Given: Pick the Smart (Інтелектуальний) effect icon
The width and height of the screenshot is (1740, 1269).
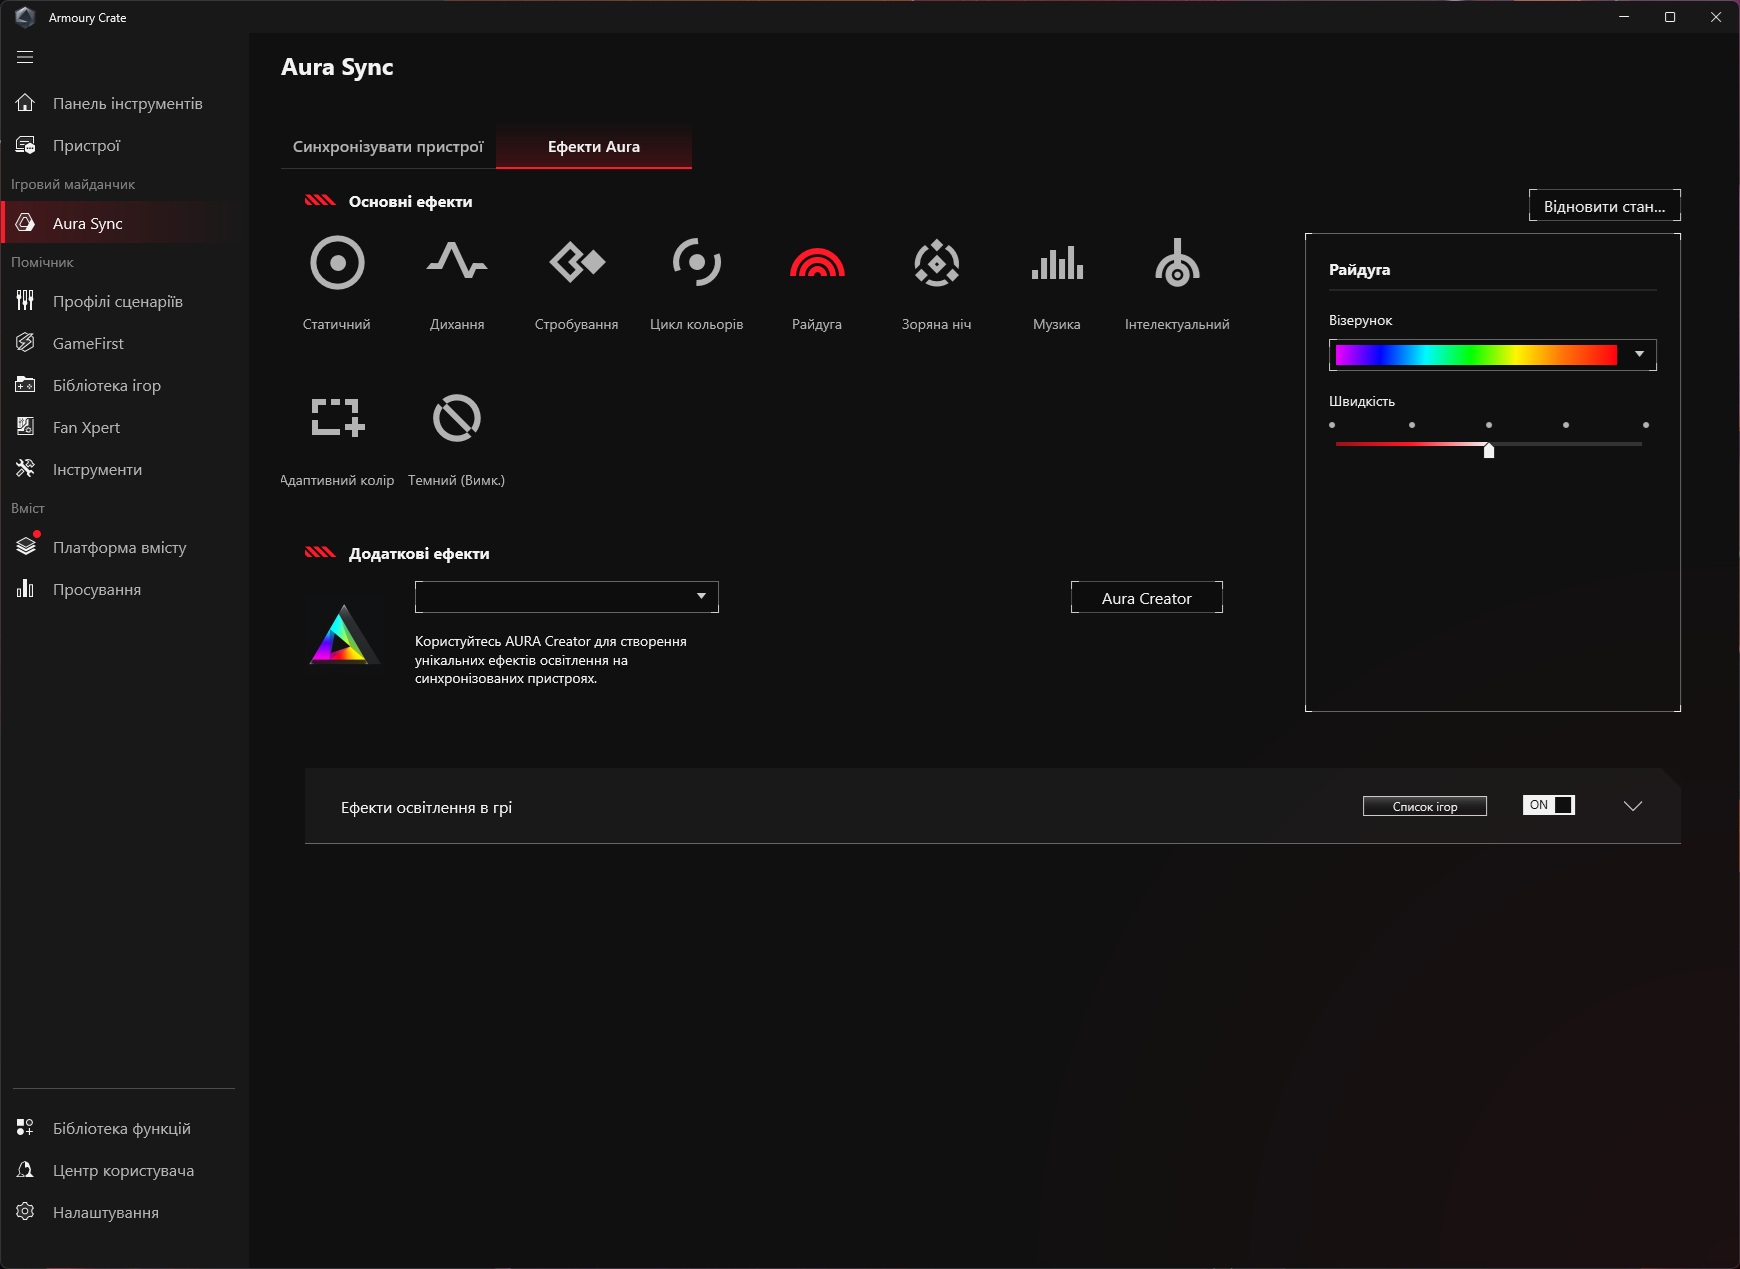Looking at the screenshot, I should coord(1177,263).
